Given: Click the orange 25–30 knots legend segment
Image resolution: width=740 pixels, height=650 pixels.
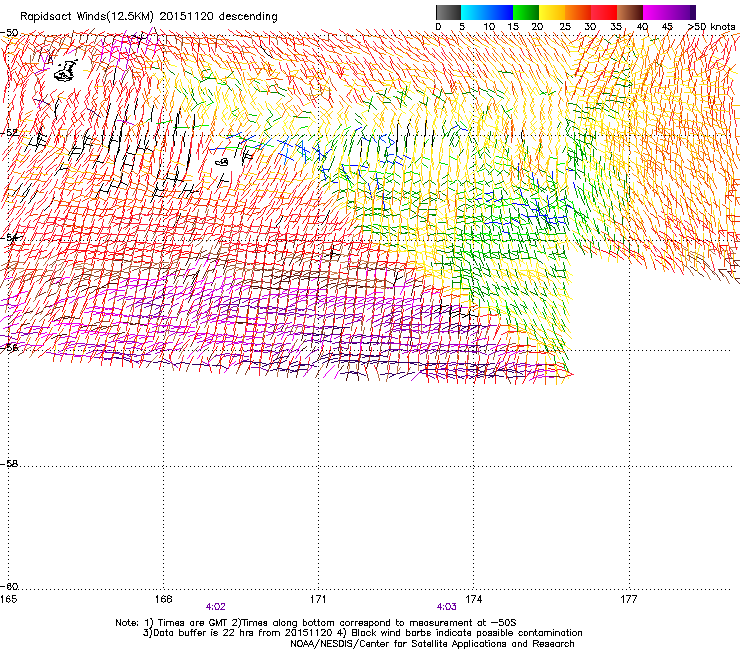Looking at the screenshot, I should [578, 12].
